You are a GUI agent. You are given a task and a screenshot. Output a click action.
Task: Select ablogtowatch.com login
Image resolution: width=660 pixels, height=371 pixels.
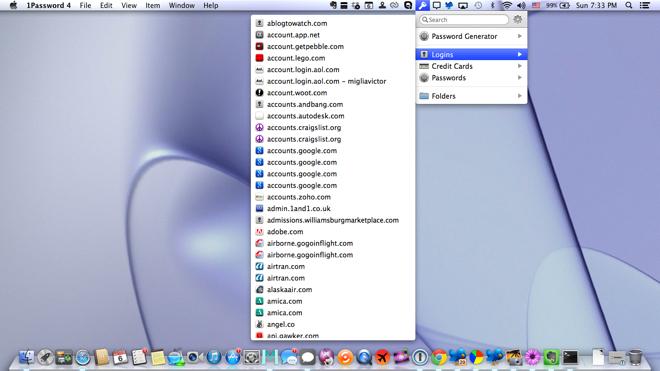pos(333,23)
